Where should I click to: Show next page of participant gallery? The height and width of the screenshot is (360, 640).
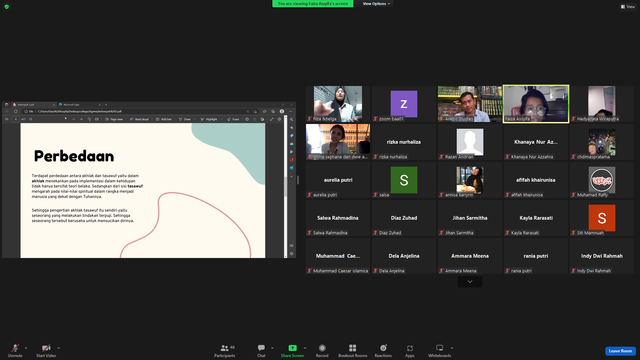[x=470, y=282]
